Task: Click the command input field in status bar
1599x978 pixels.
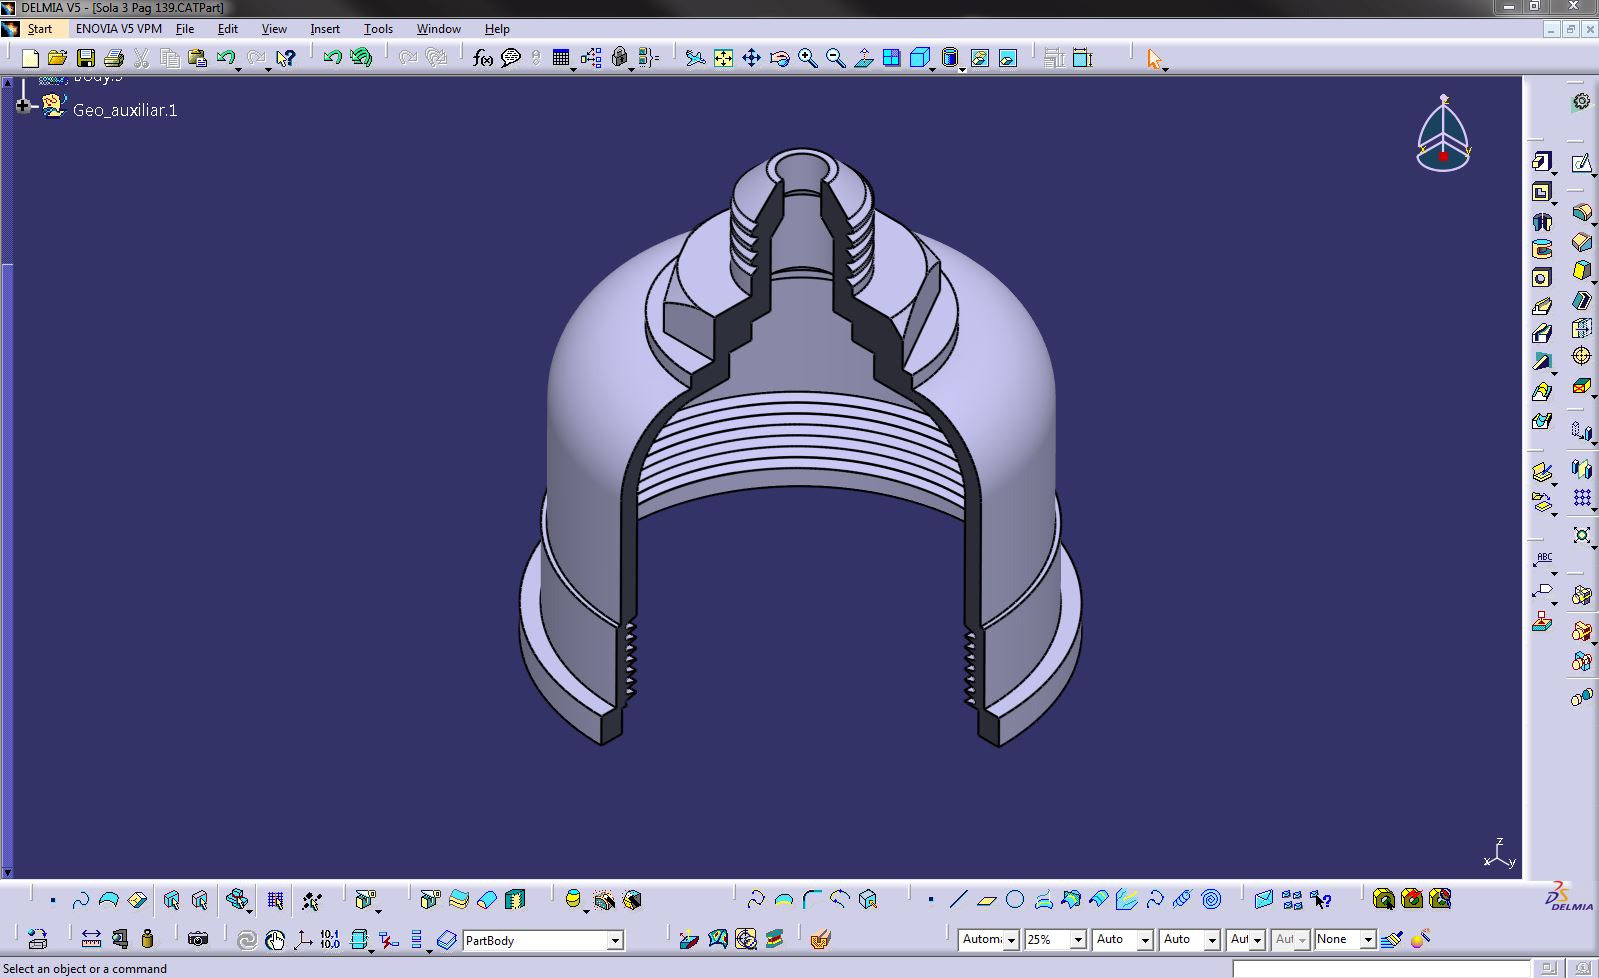Action: tap(1381, 968)
